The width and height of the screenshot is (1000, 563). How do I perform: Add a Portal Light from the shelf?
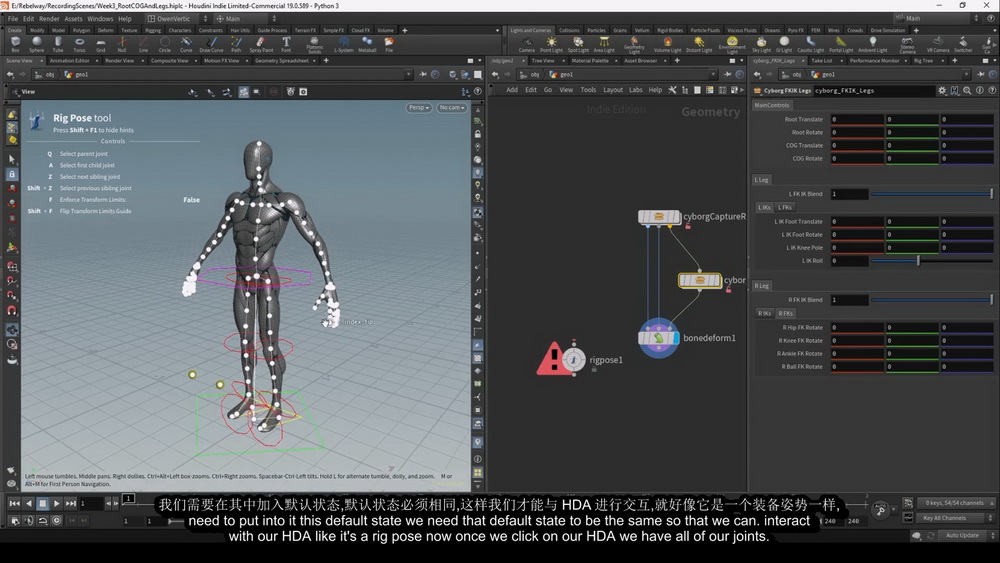coord(841,45)
